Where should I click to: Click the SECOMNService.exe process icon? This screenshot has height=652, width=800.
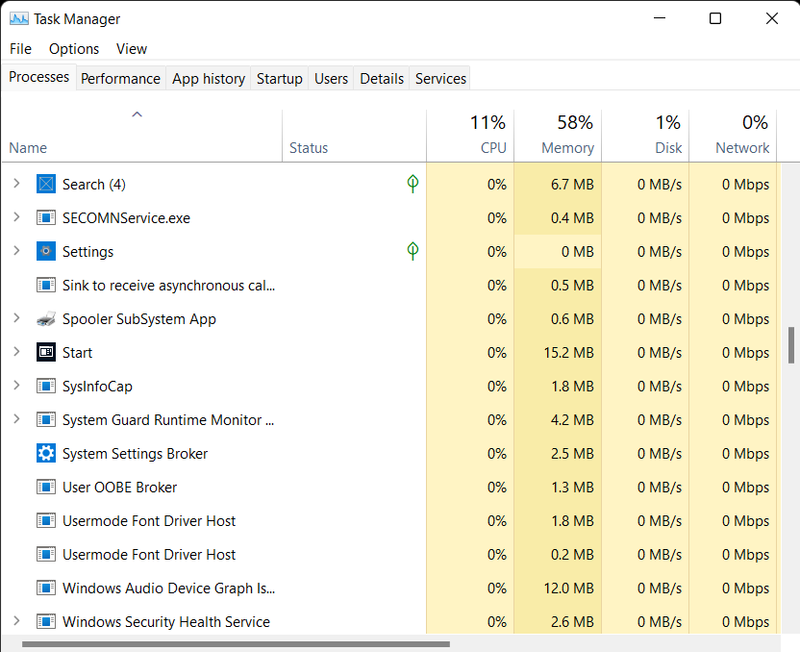tap(46, 218)
